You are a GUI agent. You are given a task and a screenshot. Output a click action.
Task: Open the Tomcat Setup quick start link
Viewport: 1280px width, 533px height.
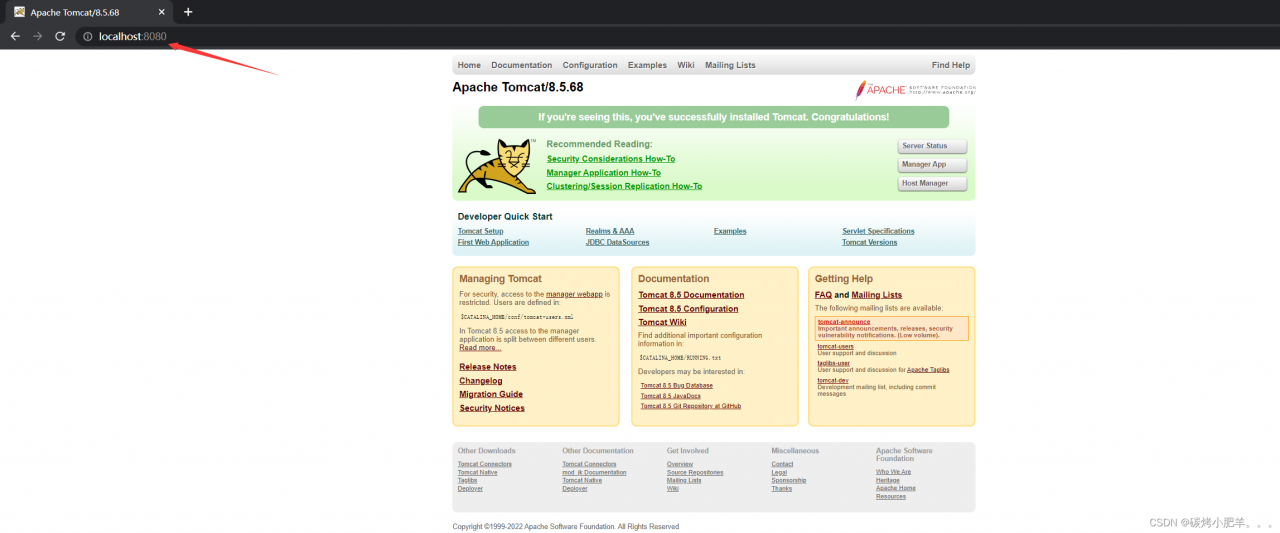tap(481, 231)
